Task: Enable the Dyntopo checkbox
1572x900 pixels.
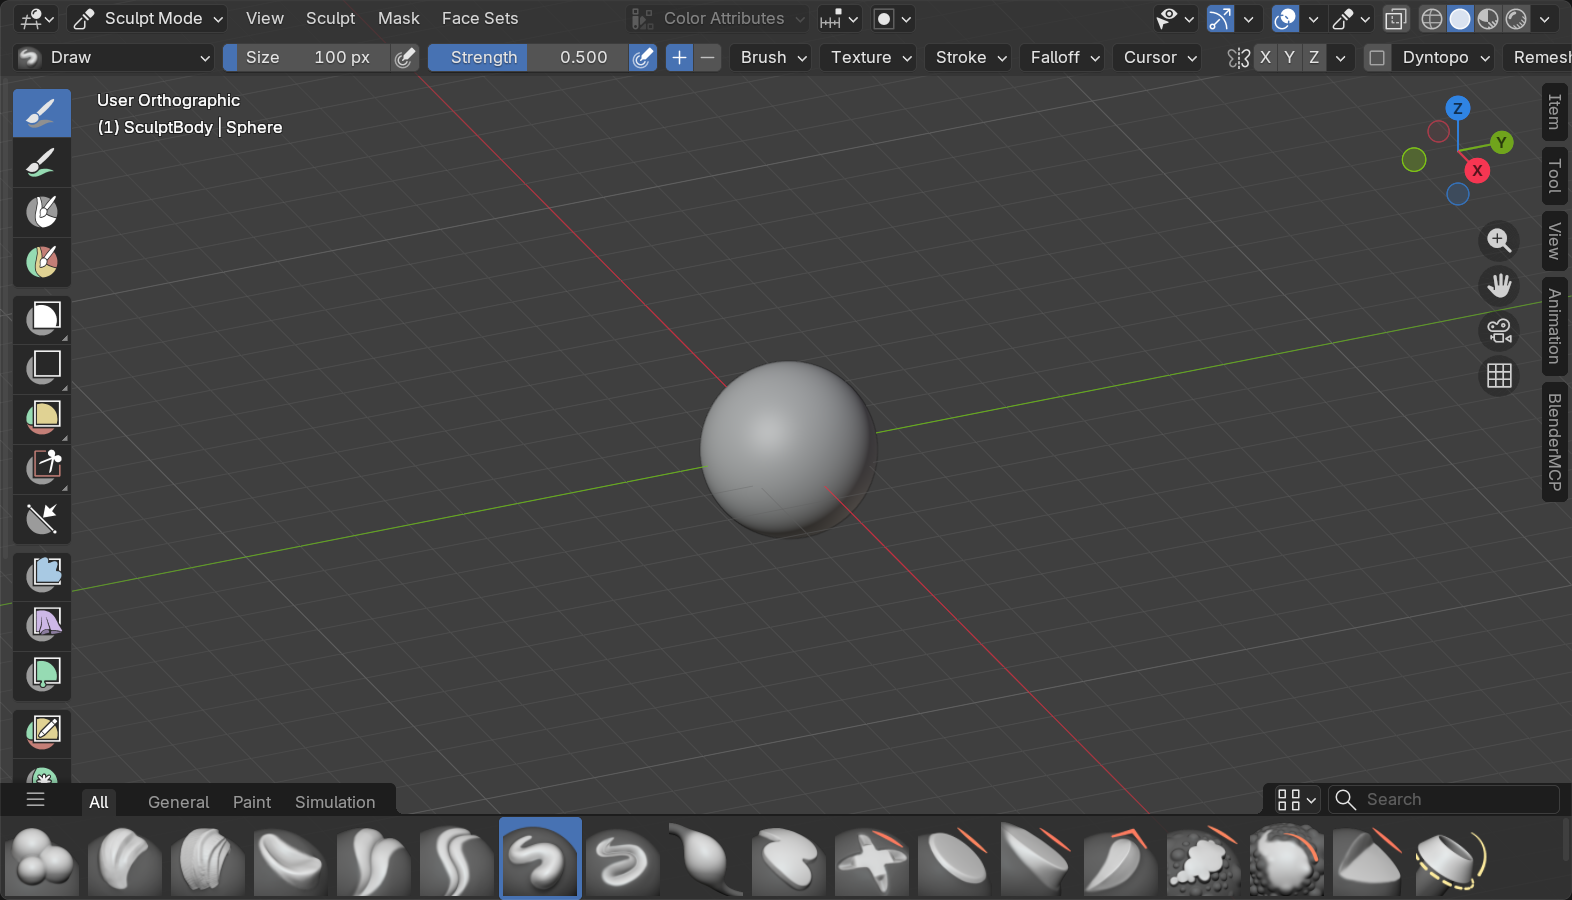Action: pos(1377,58)
